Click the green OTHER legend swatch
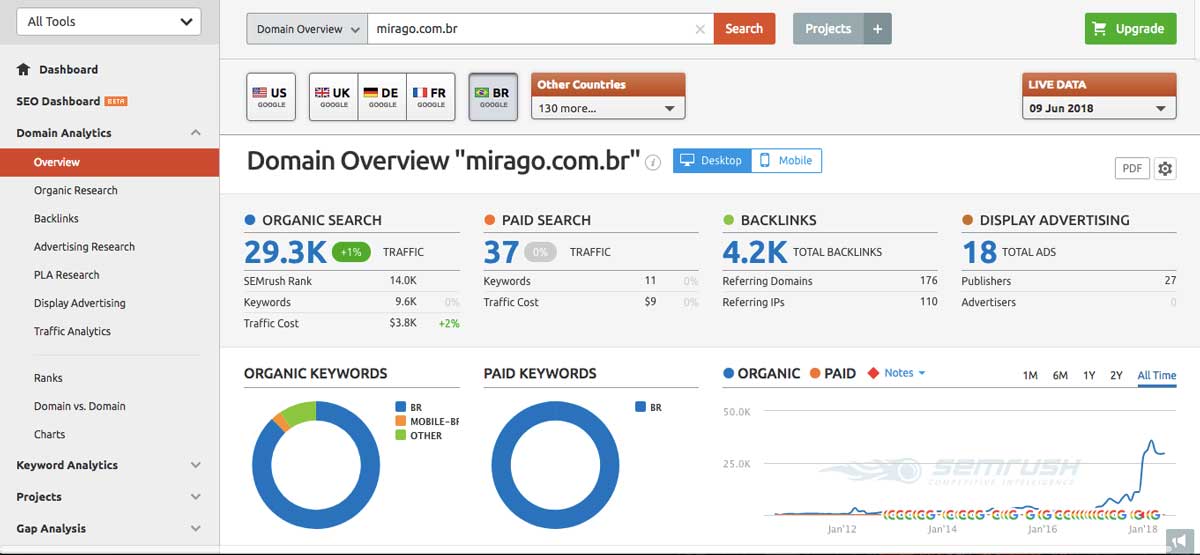Viewport: 1200px width, 555px height. point(401,435)
